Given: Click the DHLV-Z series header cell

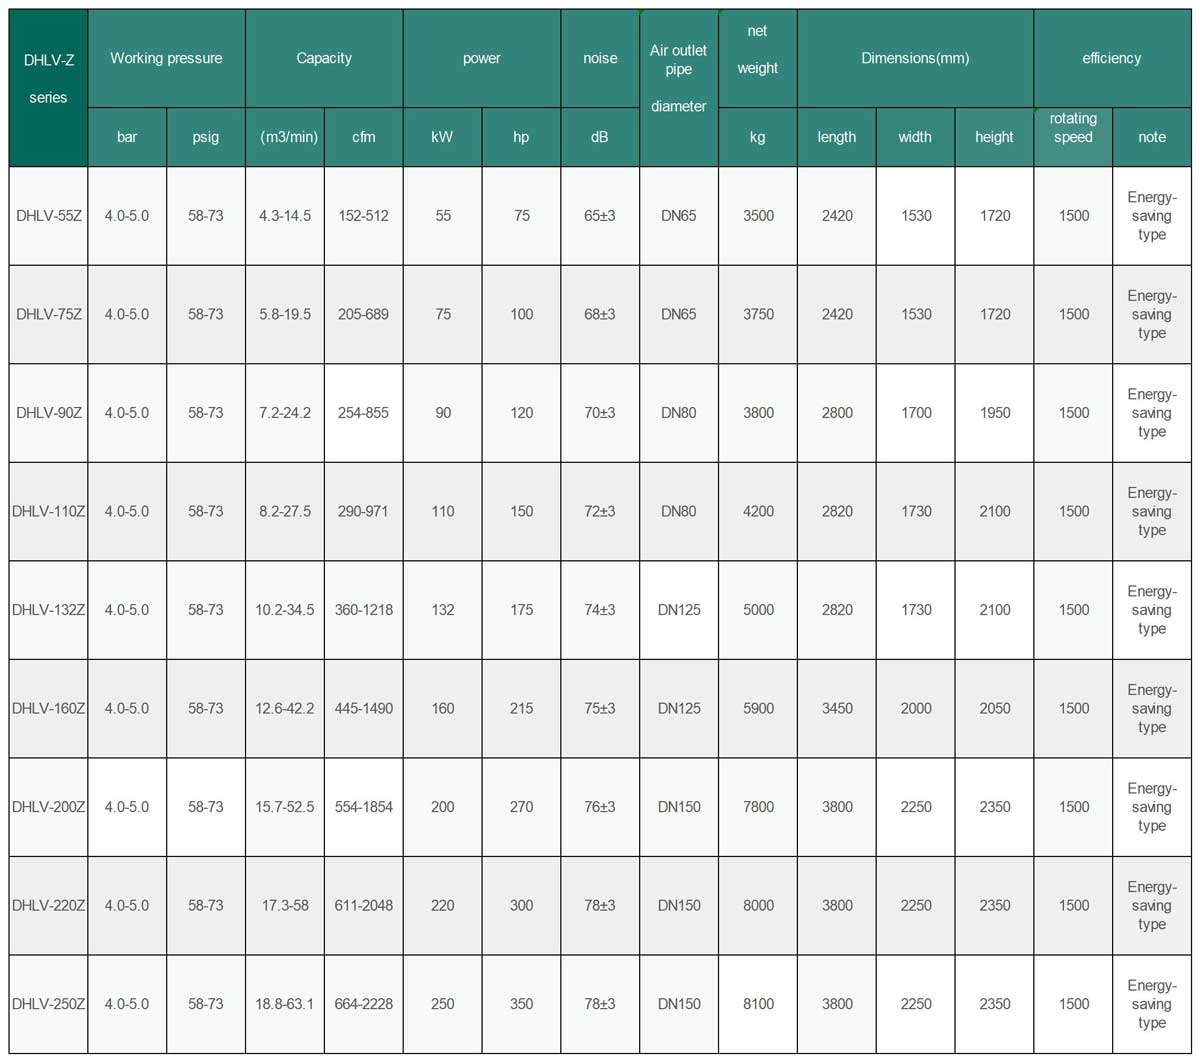Looking at the screenshot, I should (48, 88).
